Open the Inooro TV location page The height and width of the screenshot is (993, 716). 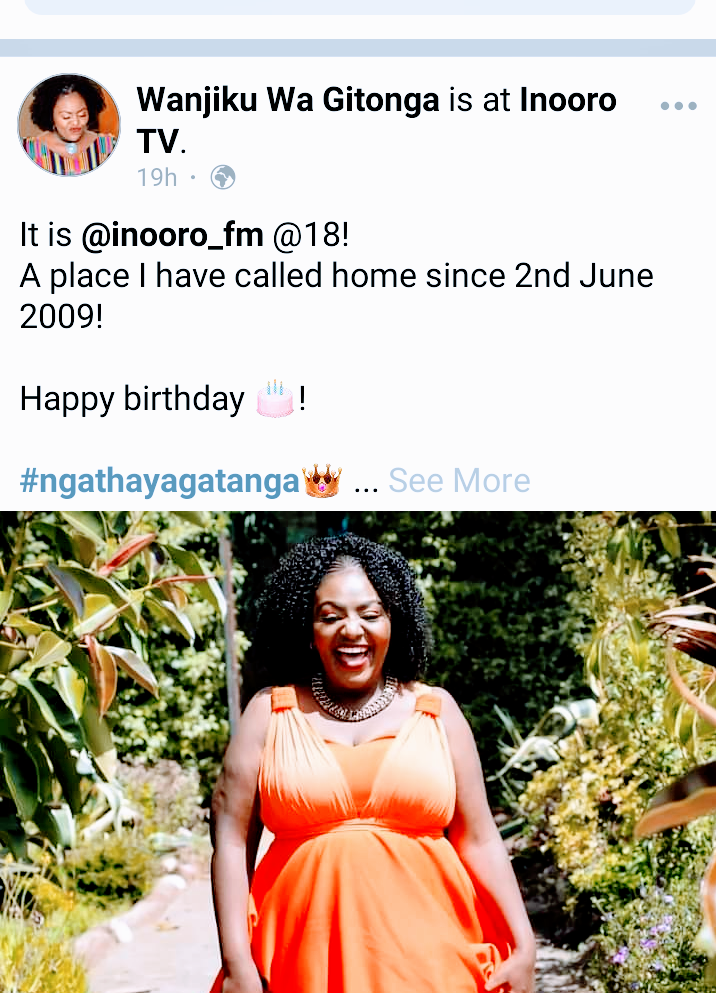pyautogui.click(x=377, y=120)
